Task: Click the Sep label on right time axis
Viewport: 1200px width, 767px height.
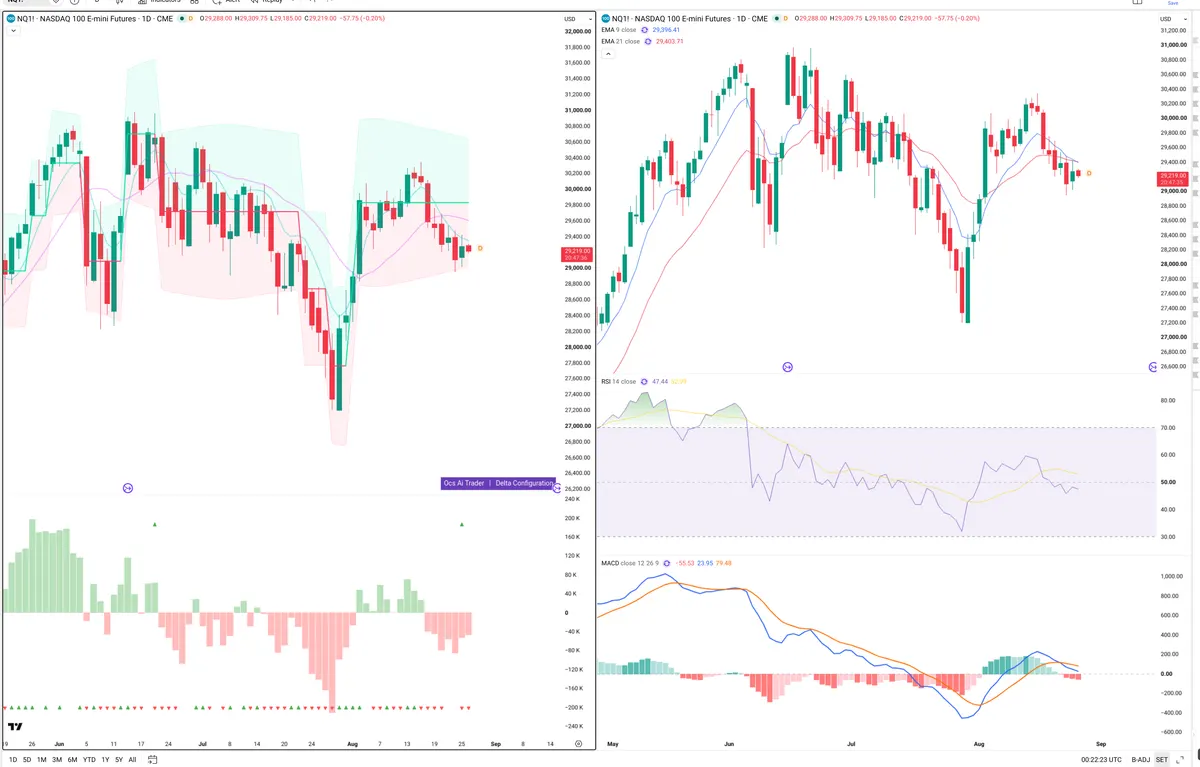Action: pyautogui.click(x=1100, y=745)
